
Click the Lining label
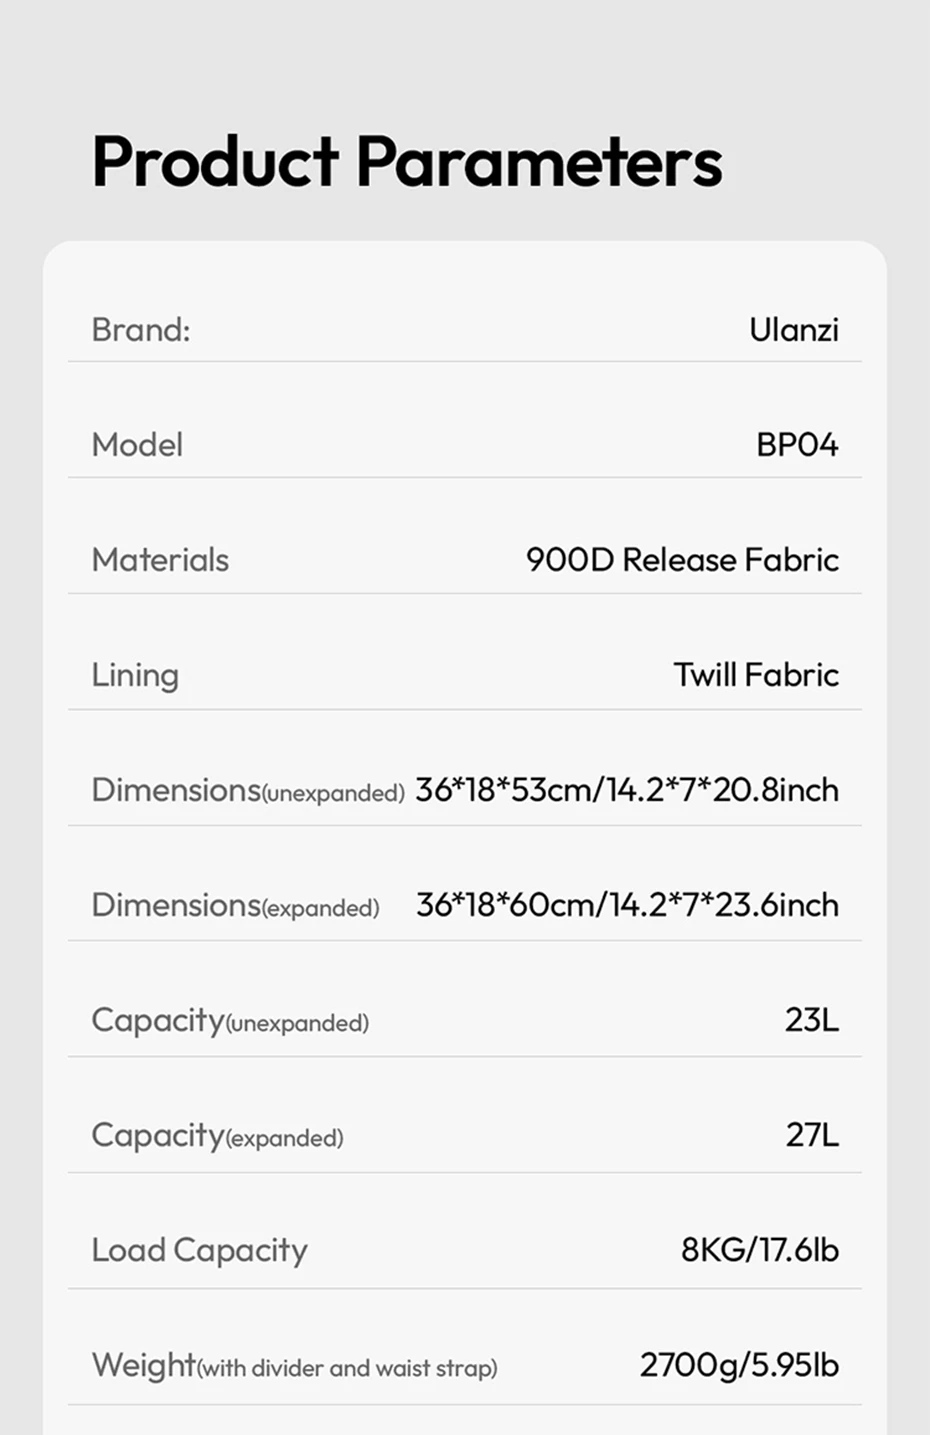[x=135, y=675]
